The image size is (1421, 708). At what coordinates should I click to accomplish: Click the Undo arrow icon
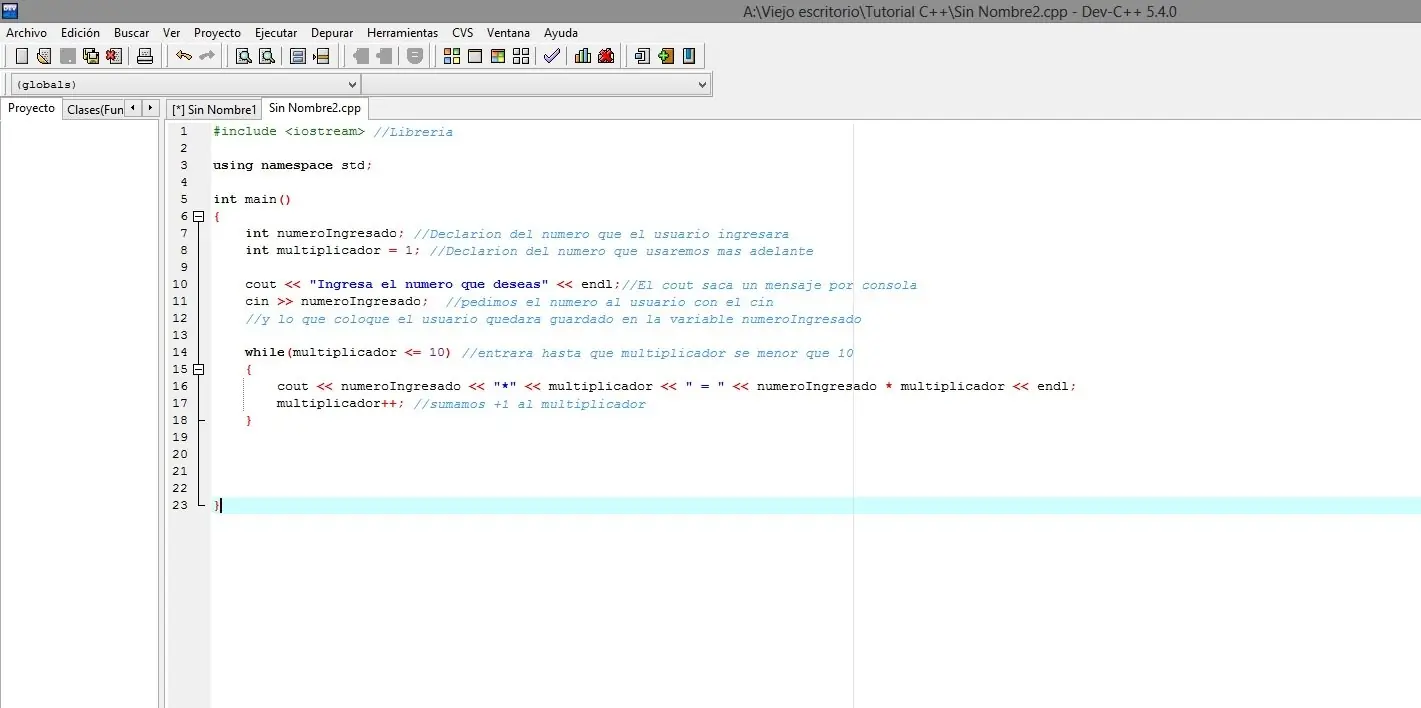(x=183, y=56)
